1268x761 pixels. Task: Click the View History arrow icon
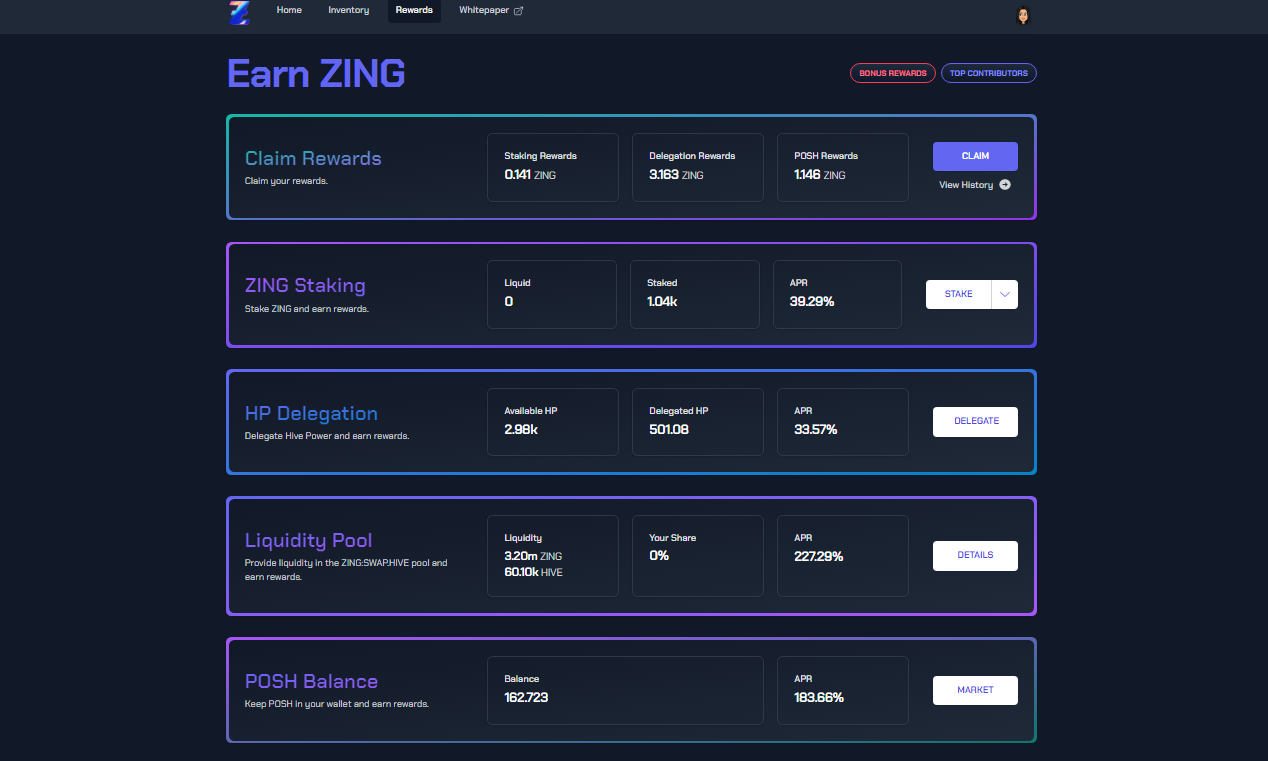1005,185
